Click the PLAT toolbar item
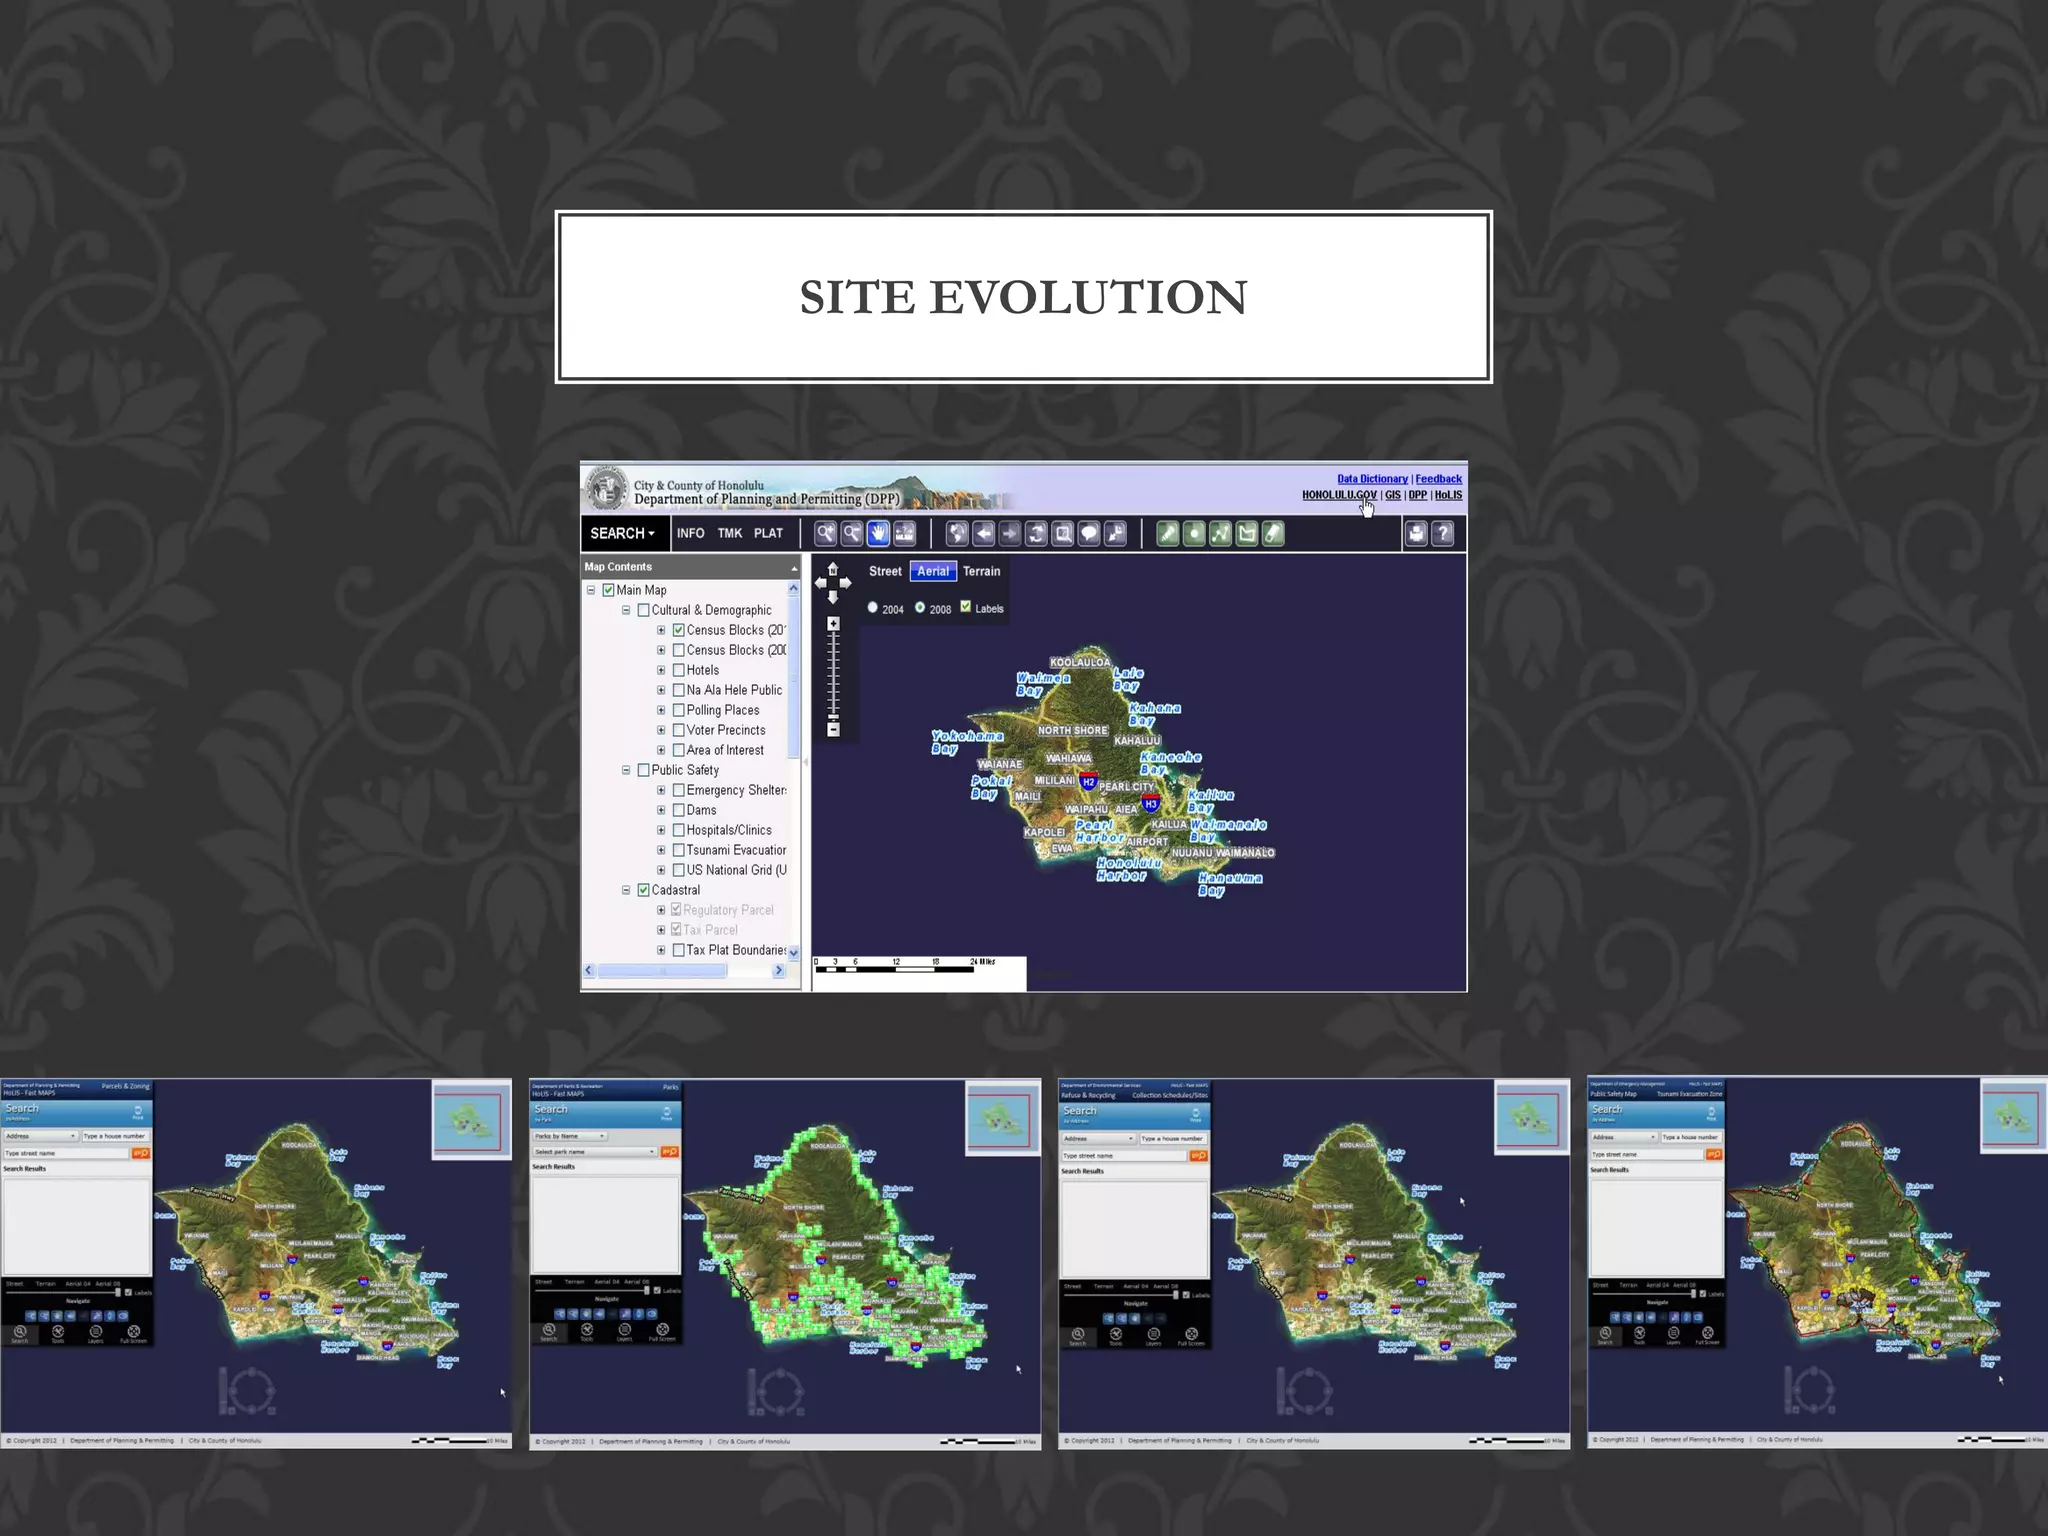The width and height of the screenshot is (2048, 1536). pos(768,534)
